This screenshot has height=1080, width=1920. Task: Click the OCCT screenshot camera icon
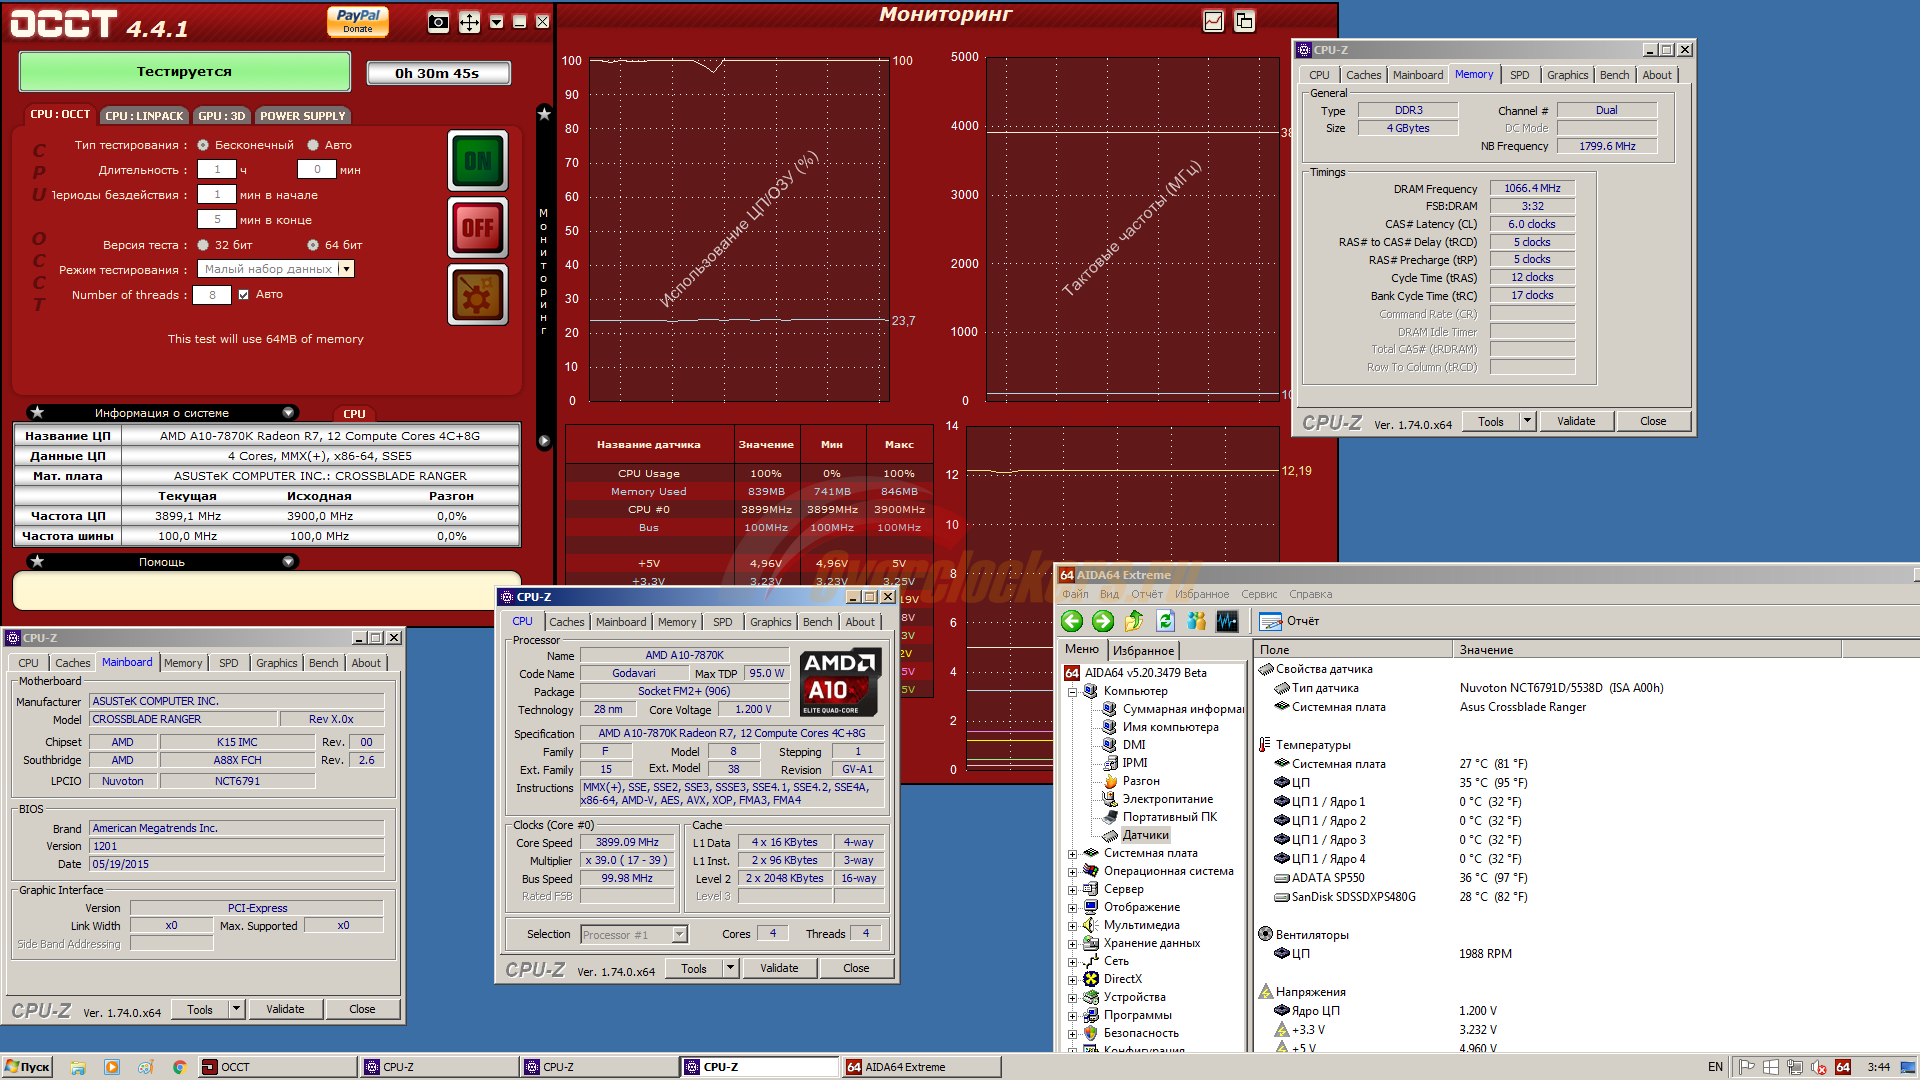(x=438, y=22)
